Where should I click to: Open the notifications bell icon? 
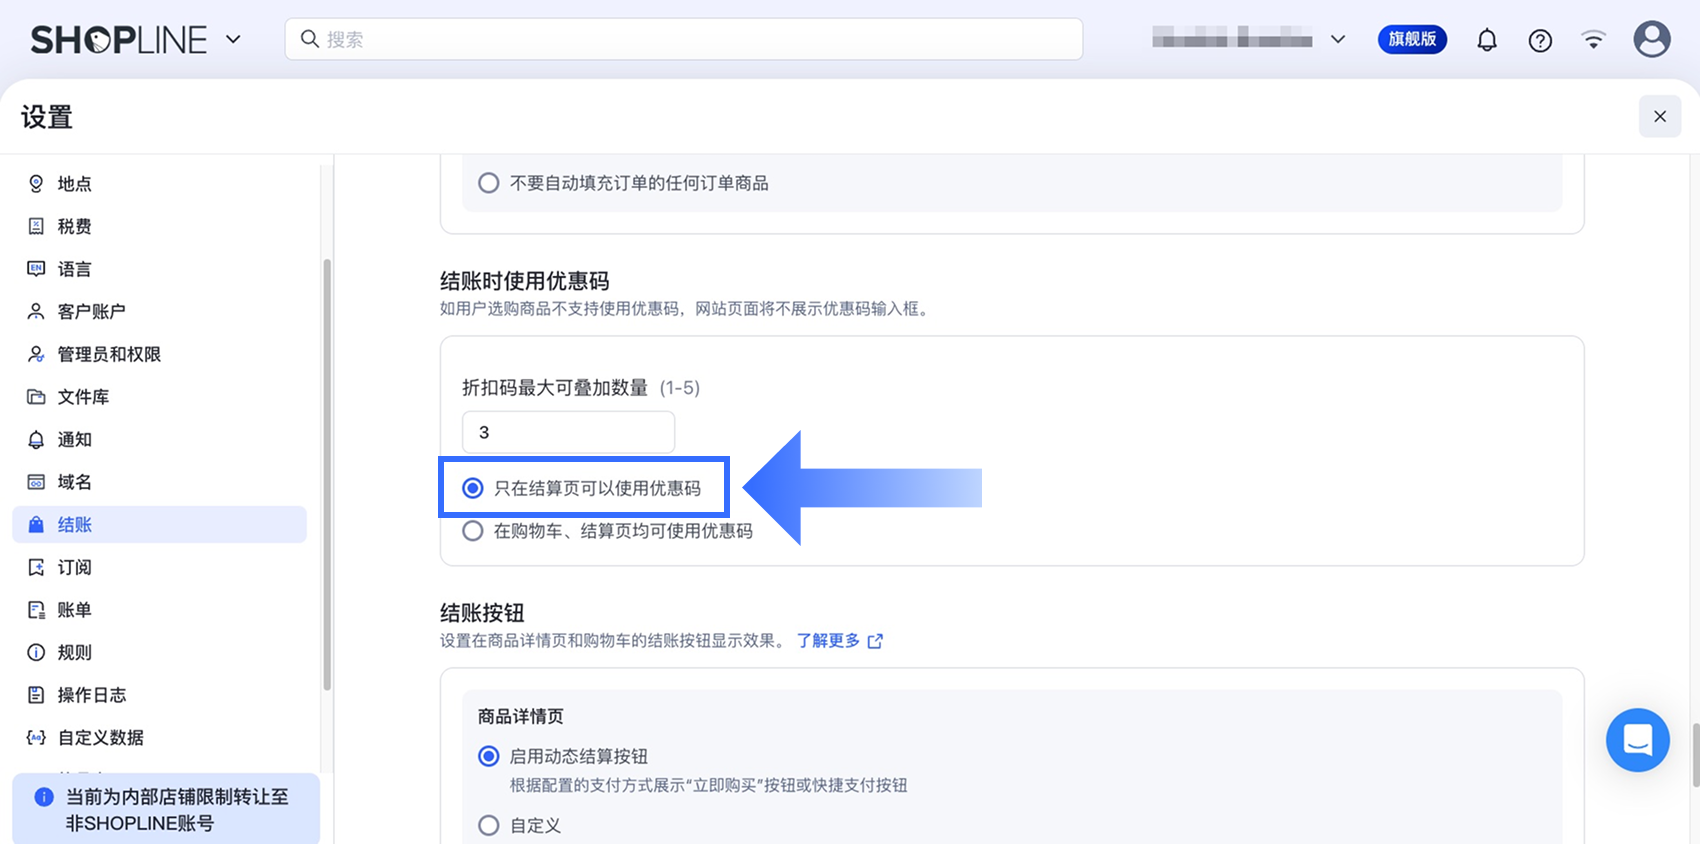(1487, 40)
